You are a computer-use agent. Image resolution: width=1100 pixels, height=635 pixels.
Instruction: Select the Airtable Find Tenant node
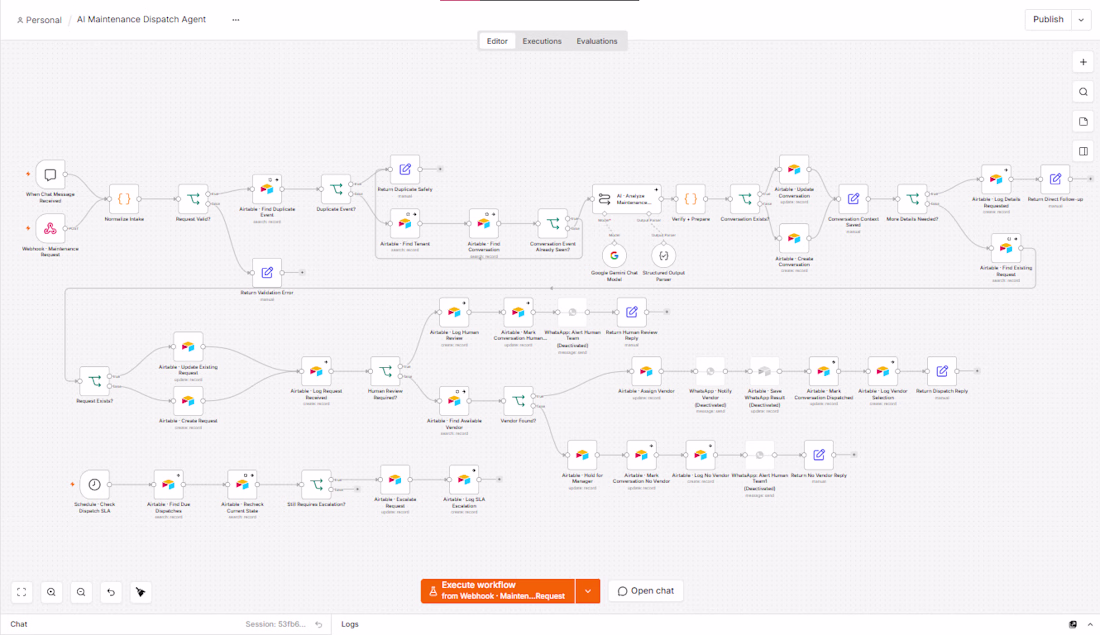pos(405,224)
